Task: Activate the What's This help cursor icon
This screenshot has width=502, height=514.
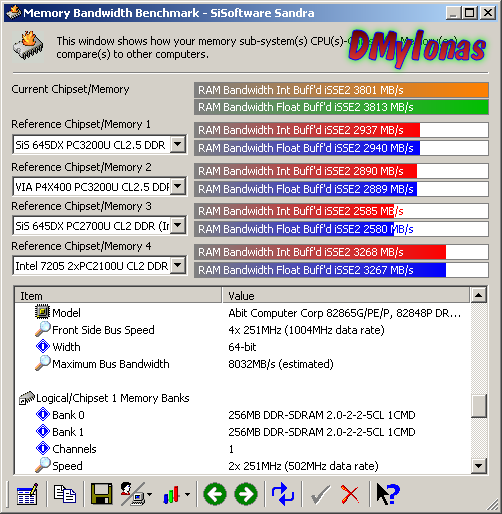Action: (x=388, y=494)
